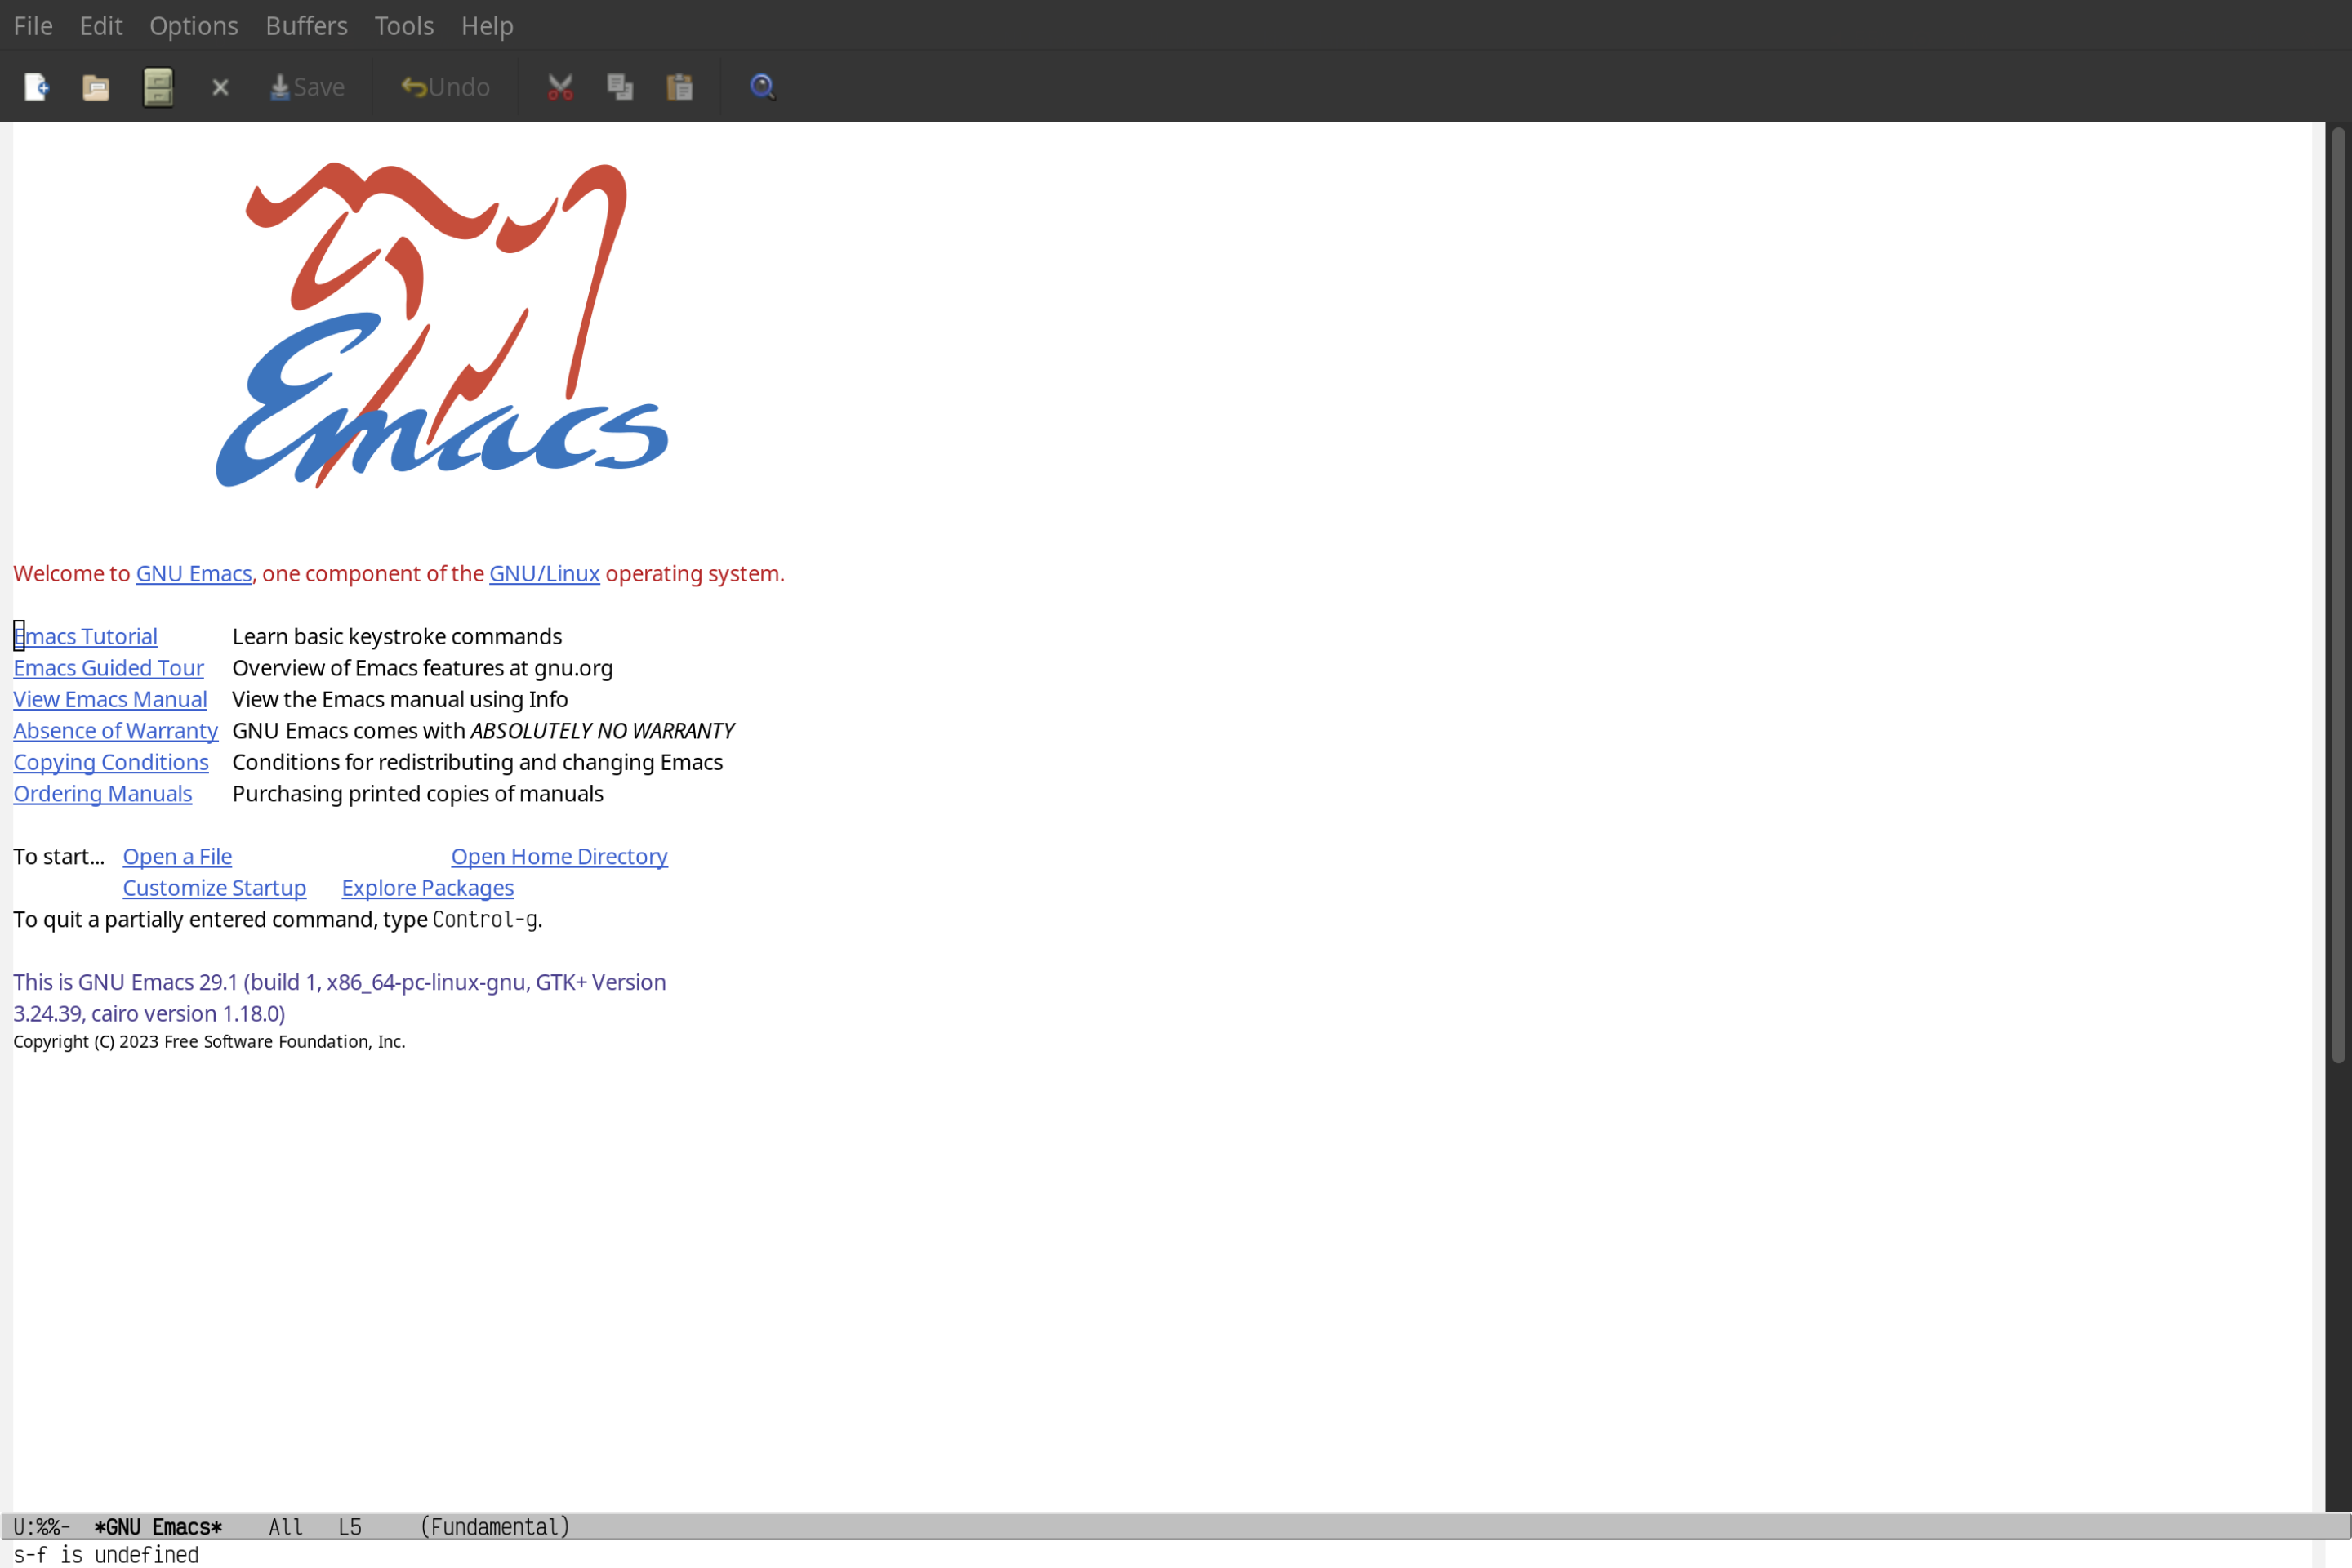Open the File menu
This screenshot has width=2352, height=1568.
click(x=32, y=24)
